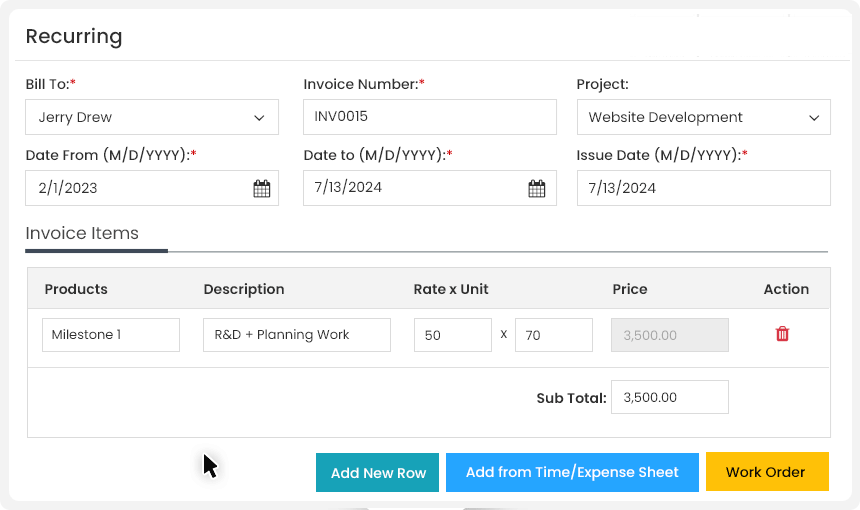
Task: Select the rate field showing 50
Action: click(452, 335)
